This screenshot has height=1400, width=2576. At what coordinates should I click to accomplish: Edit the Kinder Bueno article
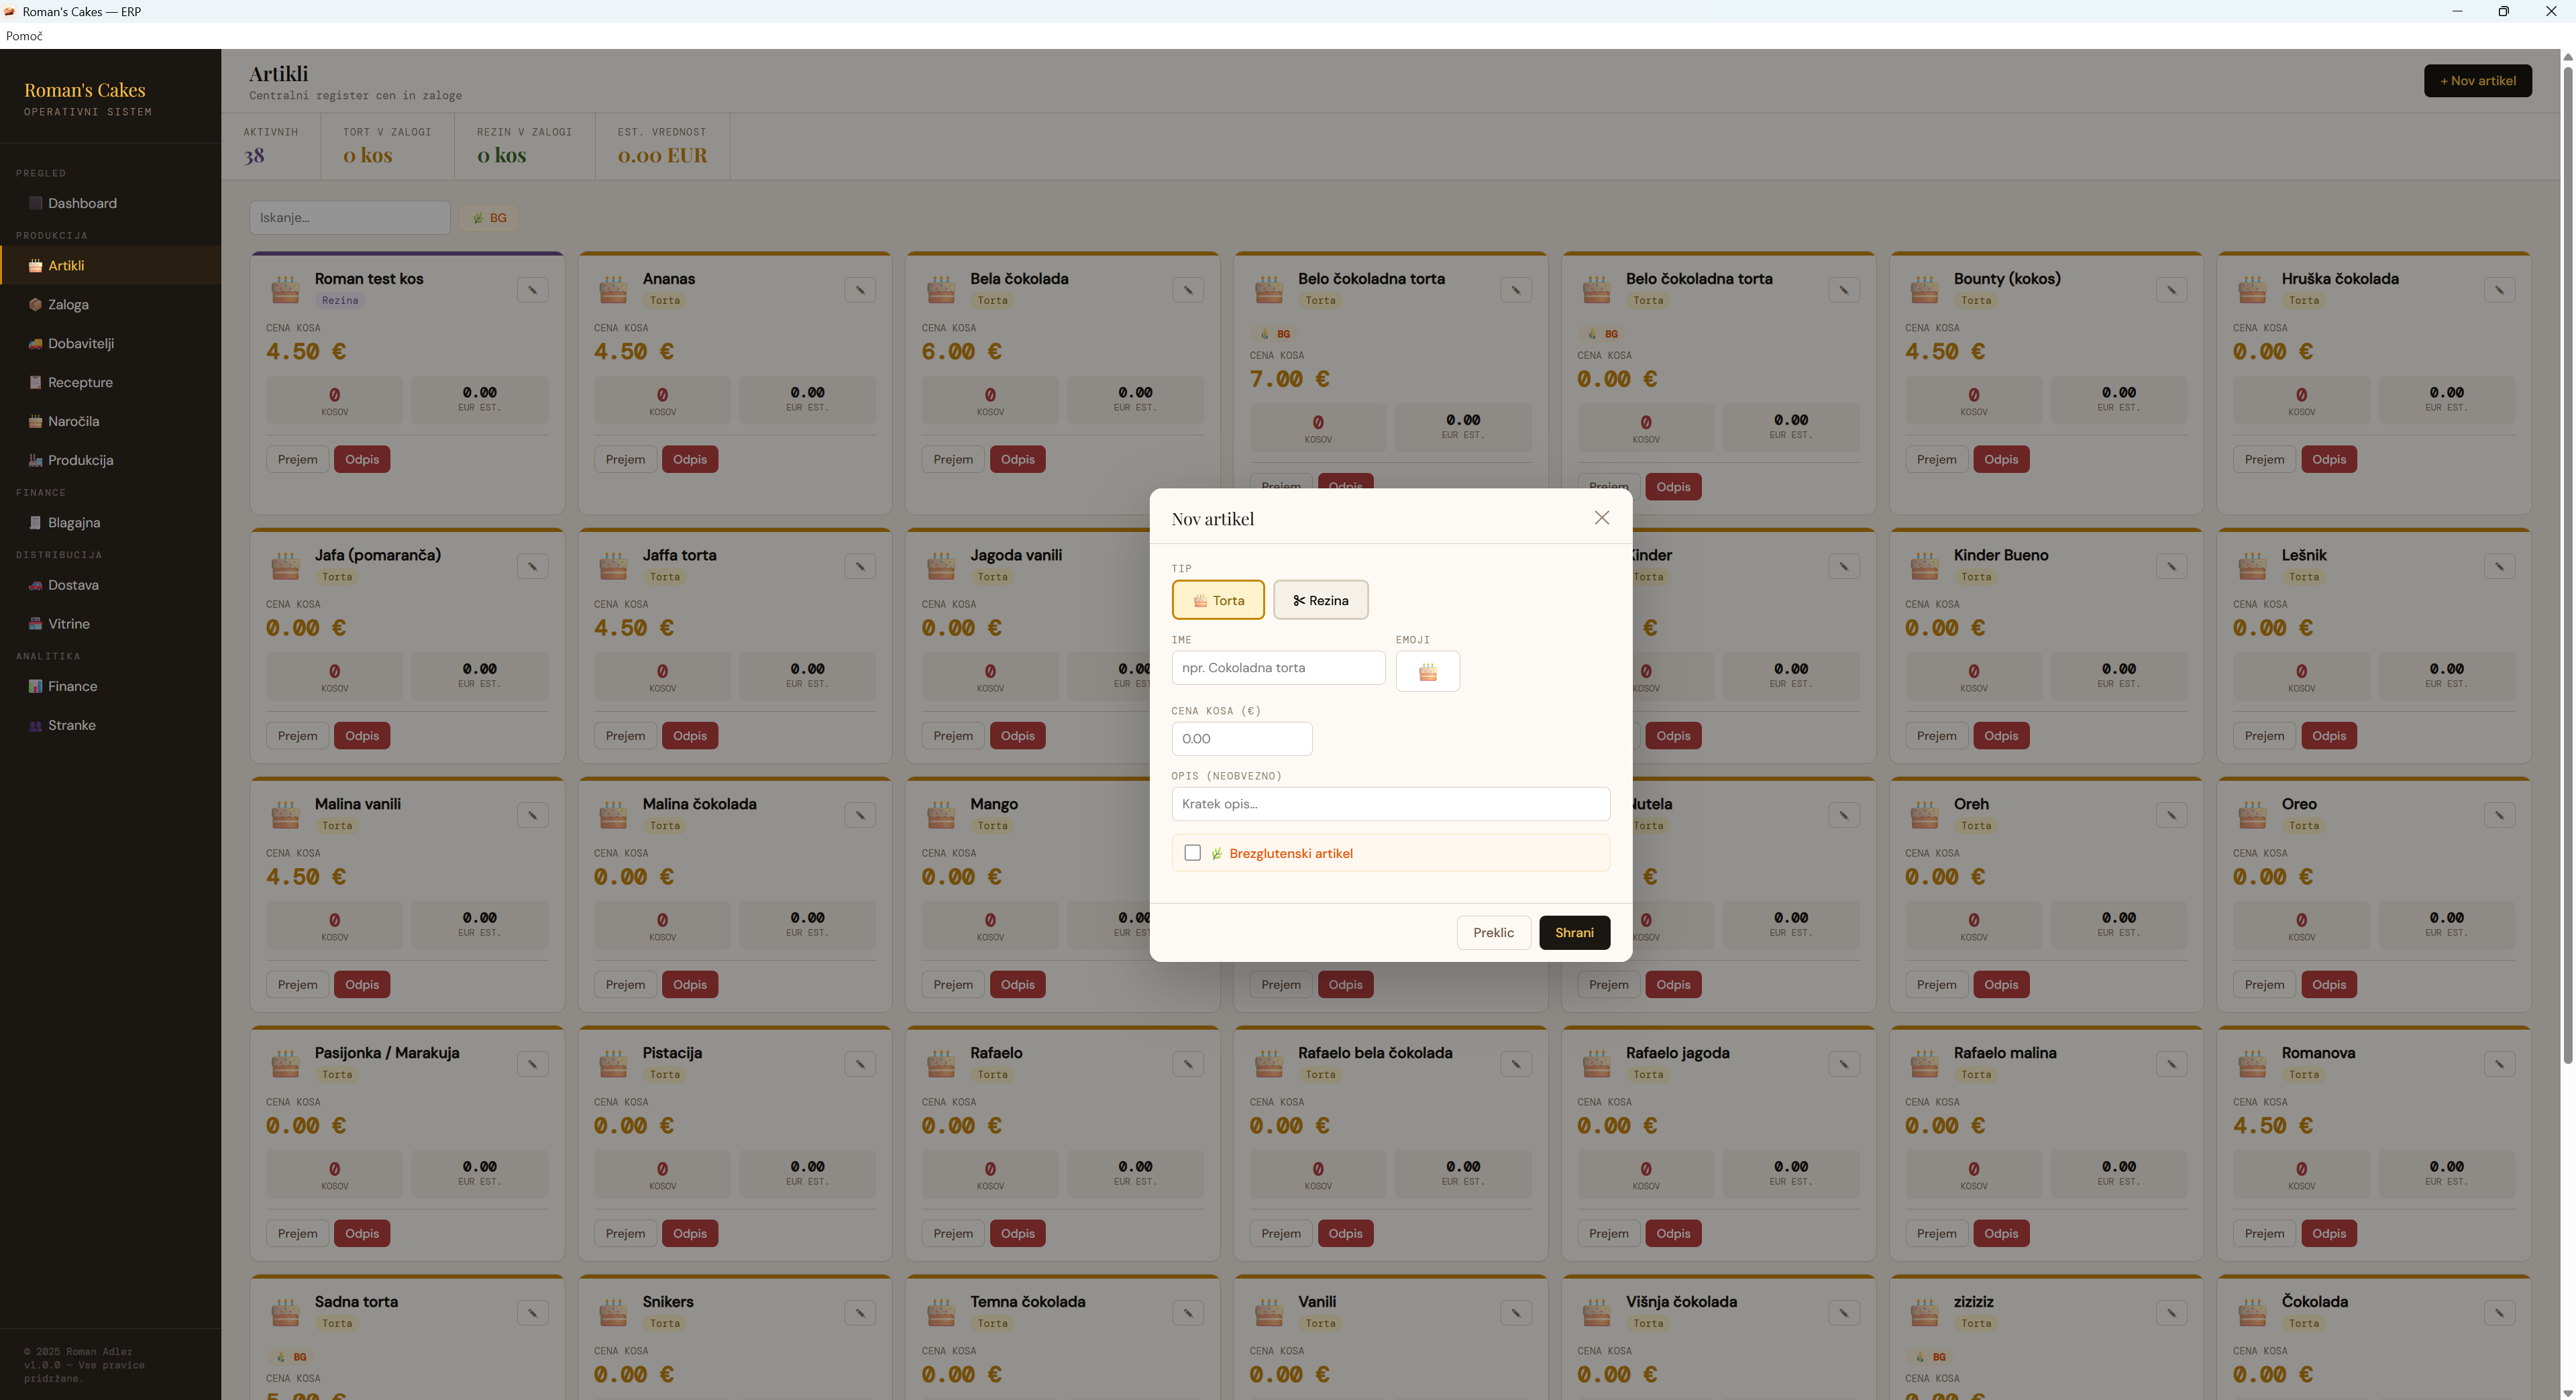coord(2172,566)
